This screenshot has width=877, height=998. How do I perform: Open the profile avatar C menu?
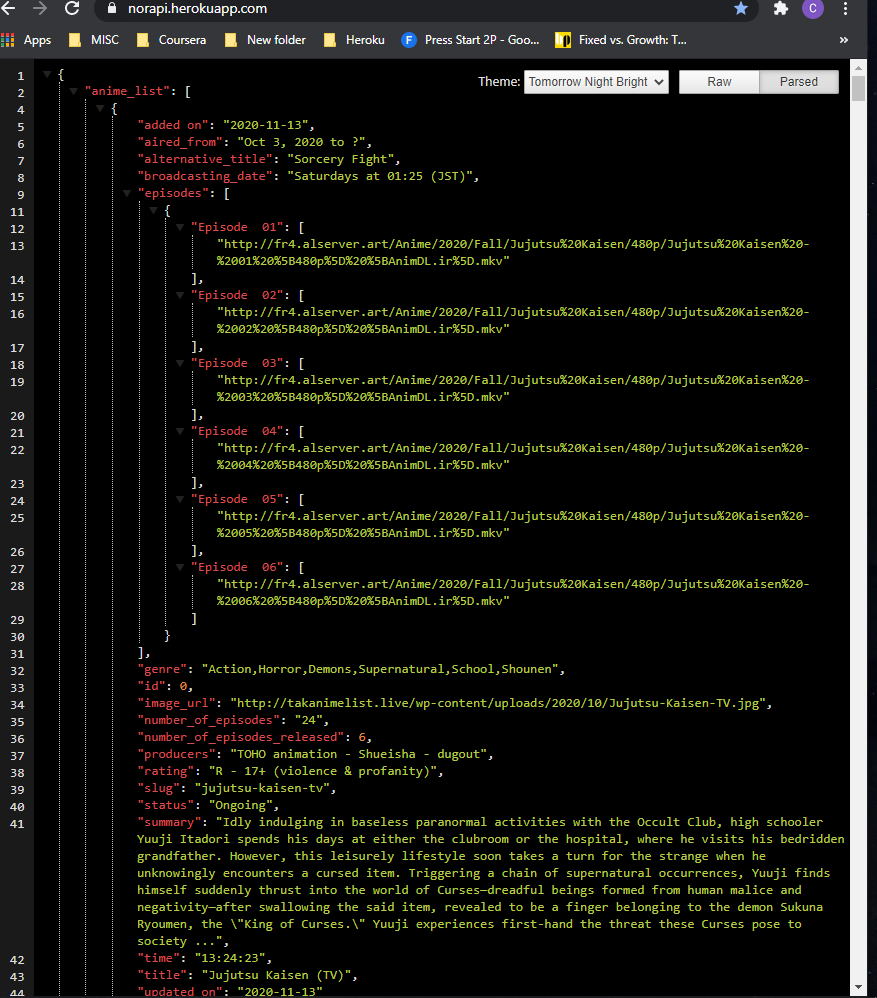(813, 8)
